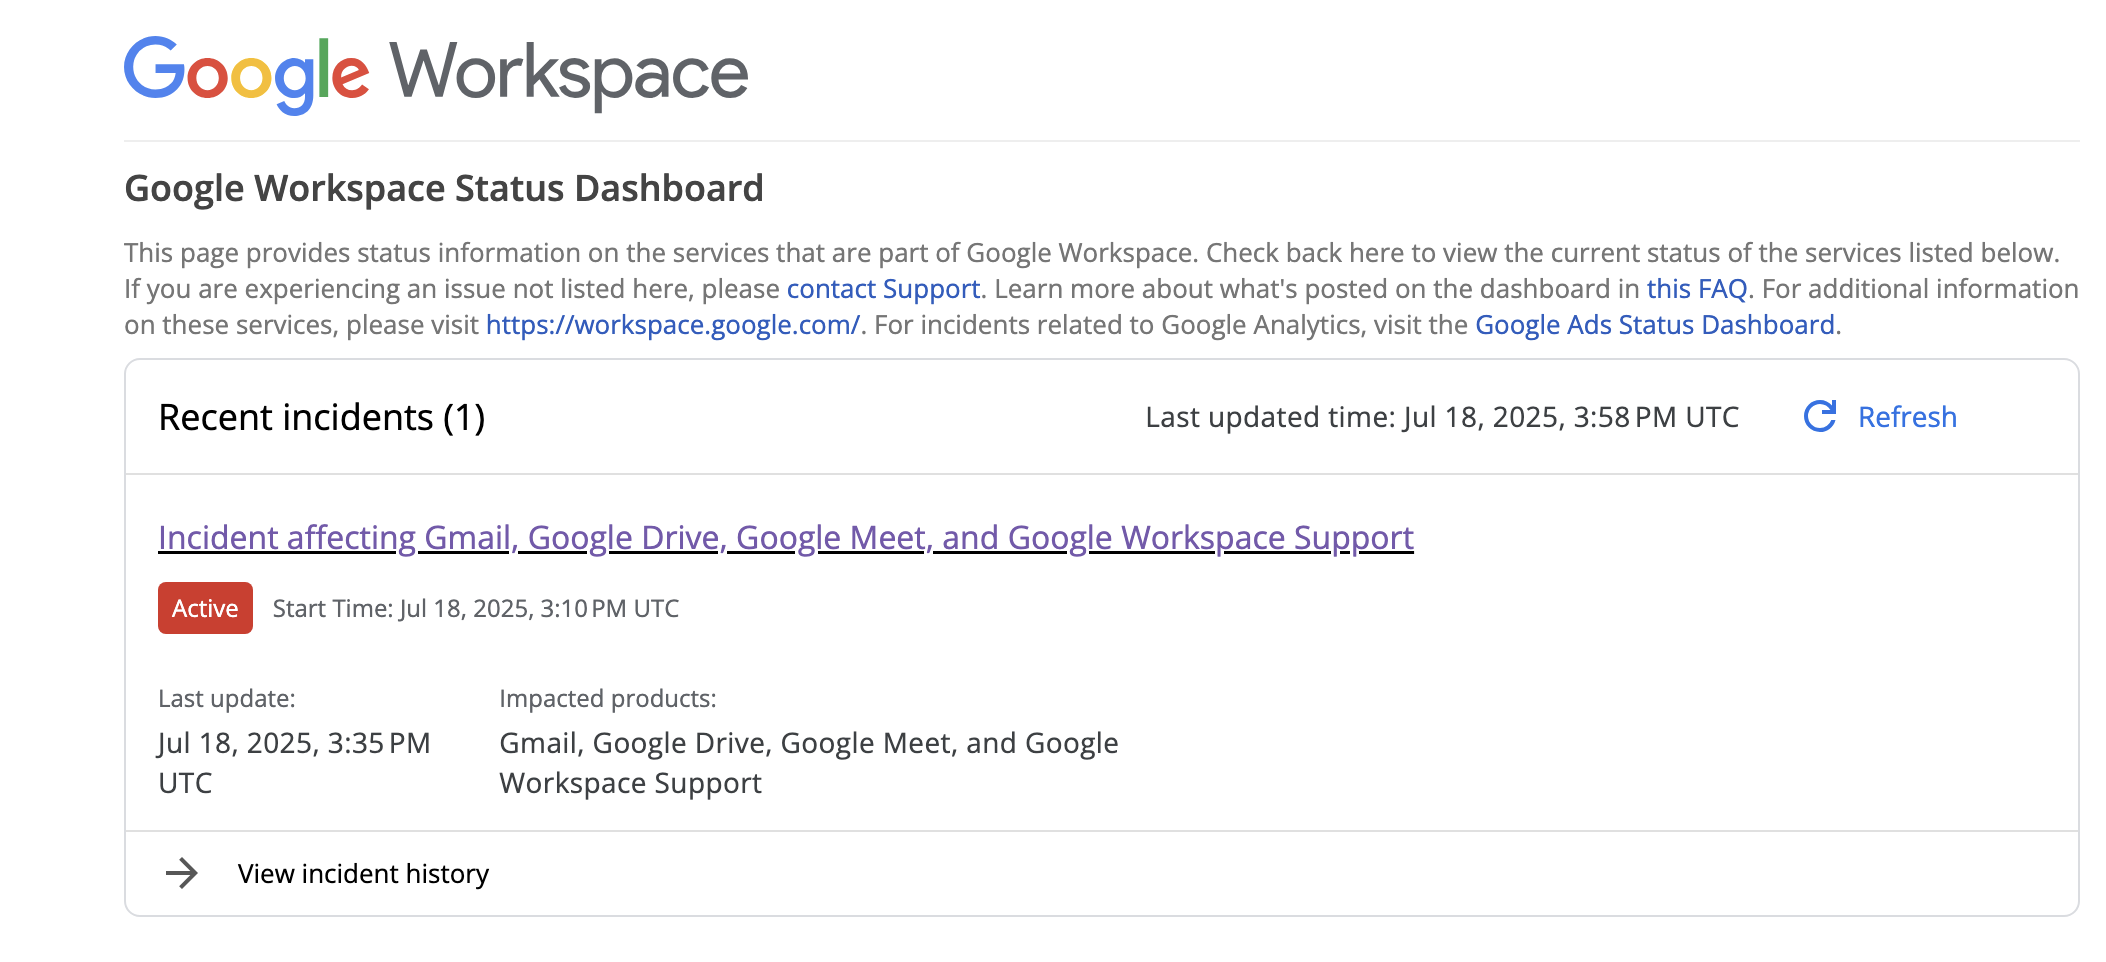Click the Last updated time text
The width and height of the screenshot is (2106, 962).
[1441, 417]
